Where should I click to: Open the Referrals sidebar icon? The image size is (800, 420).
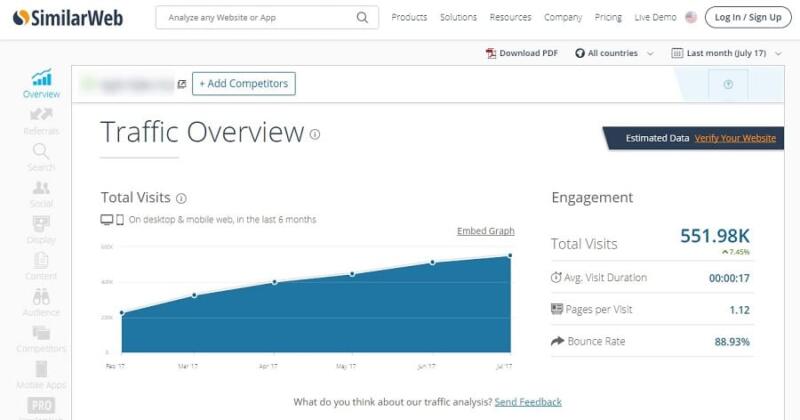coord(41,117)
